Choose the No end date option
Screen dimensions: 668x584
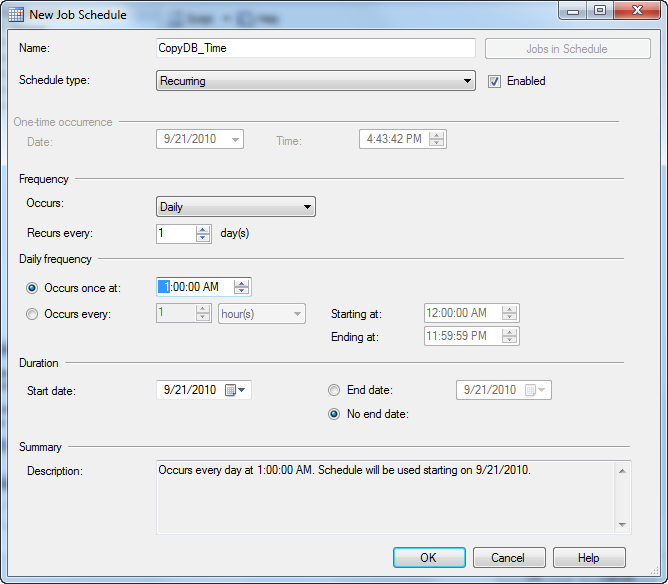tap(334, 414)
